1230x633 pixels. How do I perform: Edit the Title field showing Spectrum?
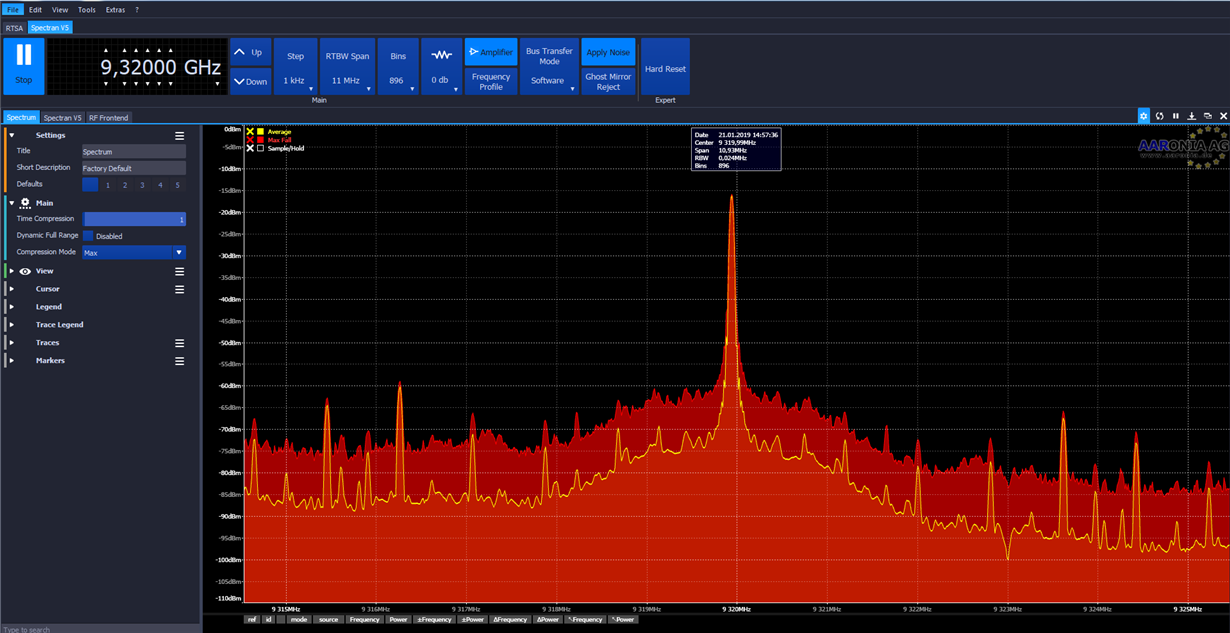134,151
